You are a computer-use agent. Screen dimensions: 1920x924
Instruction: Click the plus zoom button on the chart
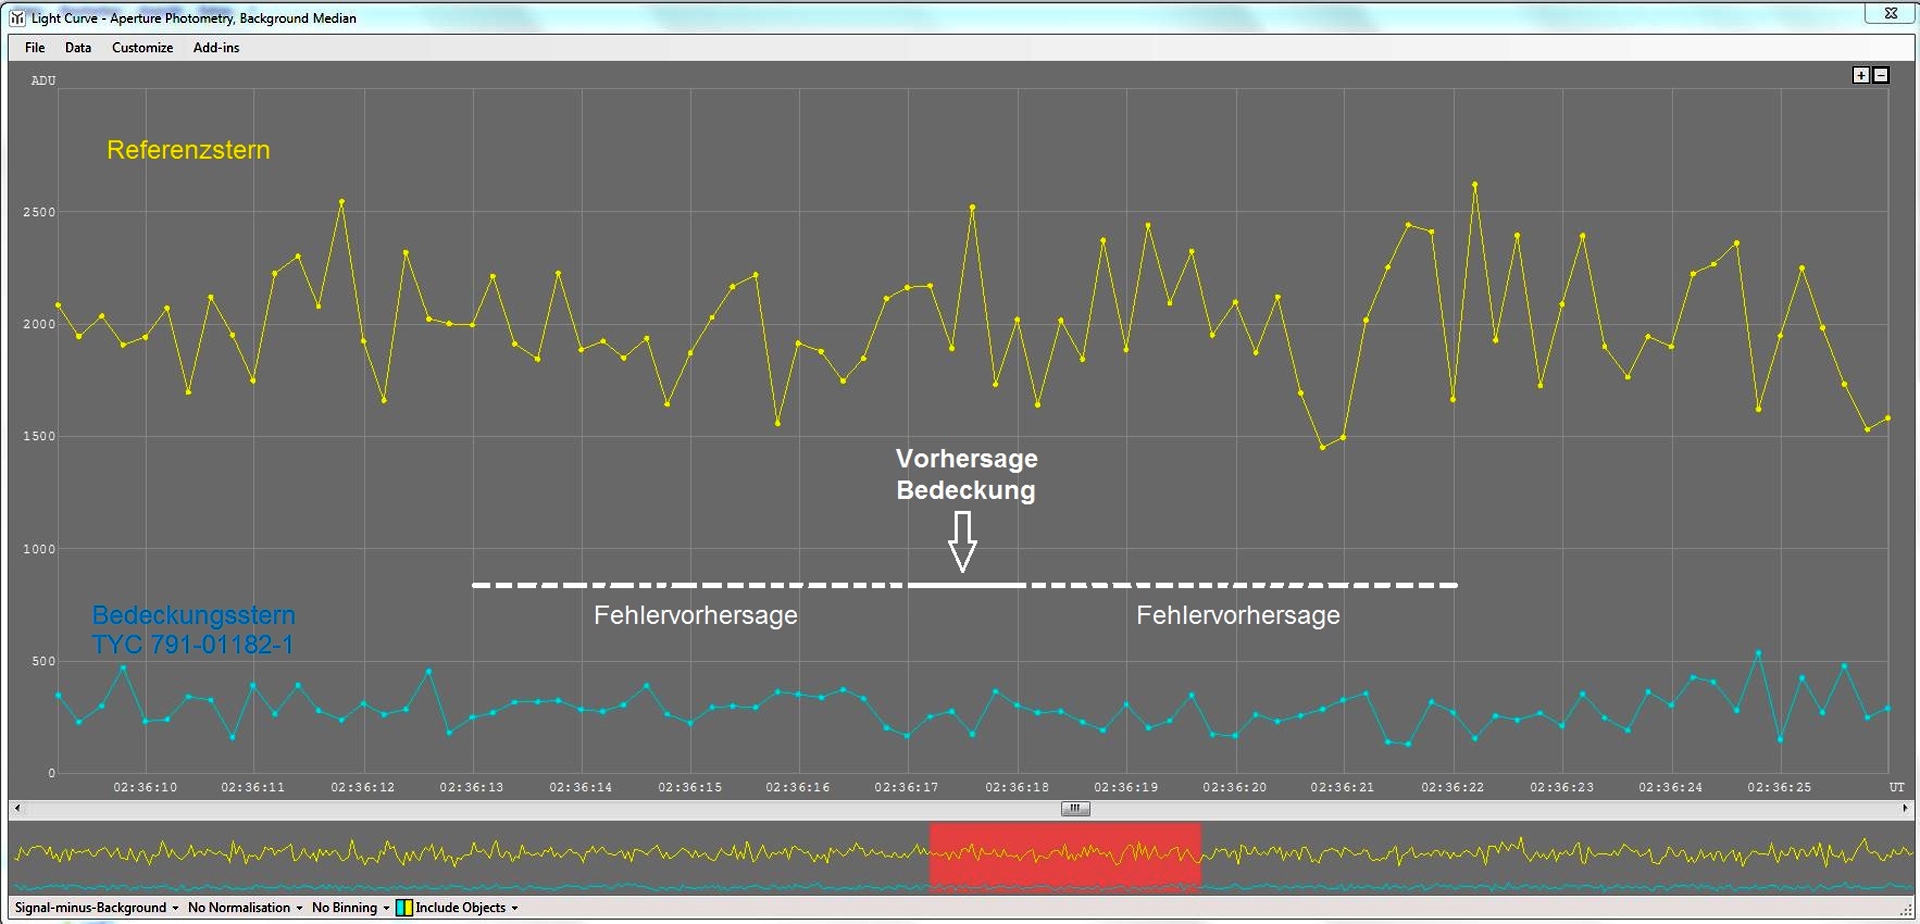coord(1861,75)
